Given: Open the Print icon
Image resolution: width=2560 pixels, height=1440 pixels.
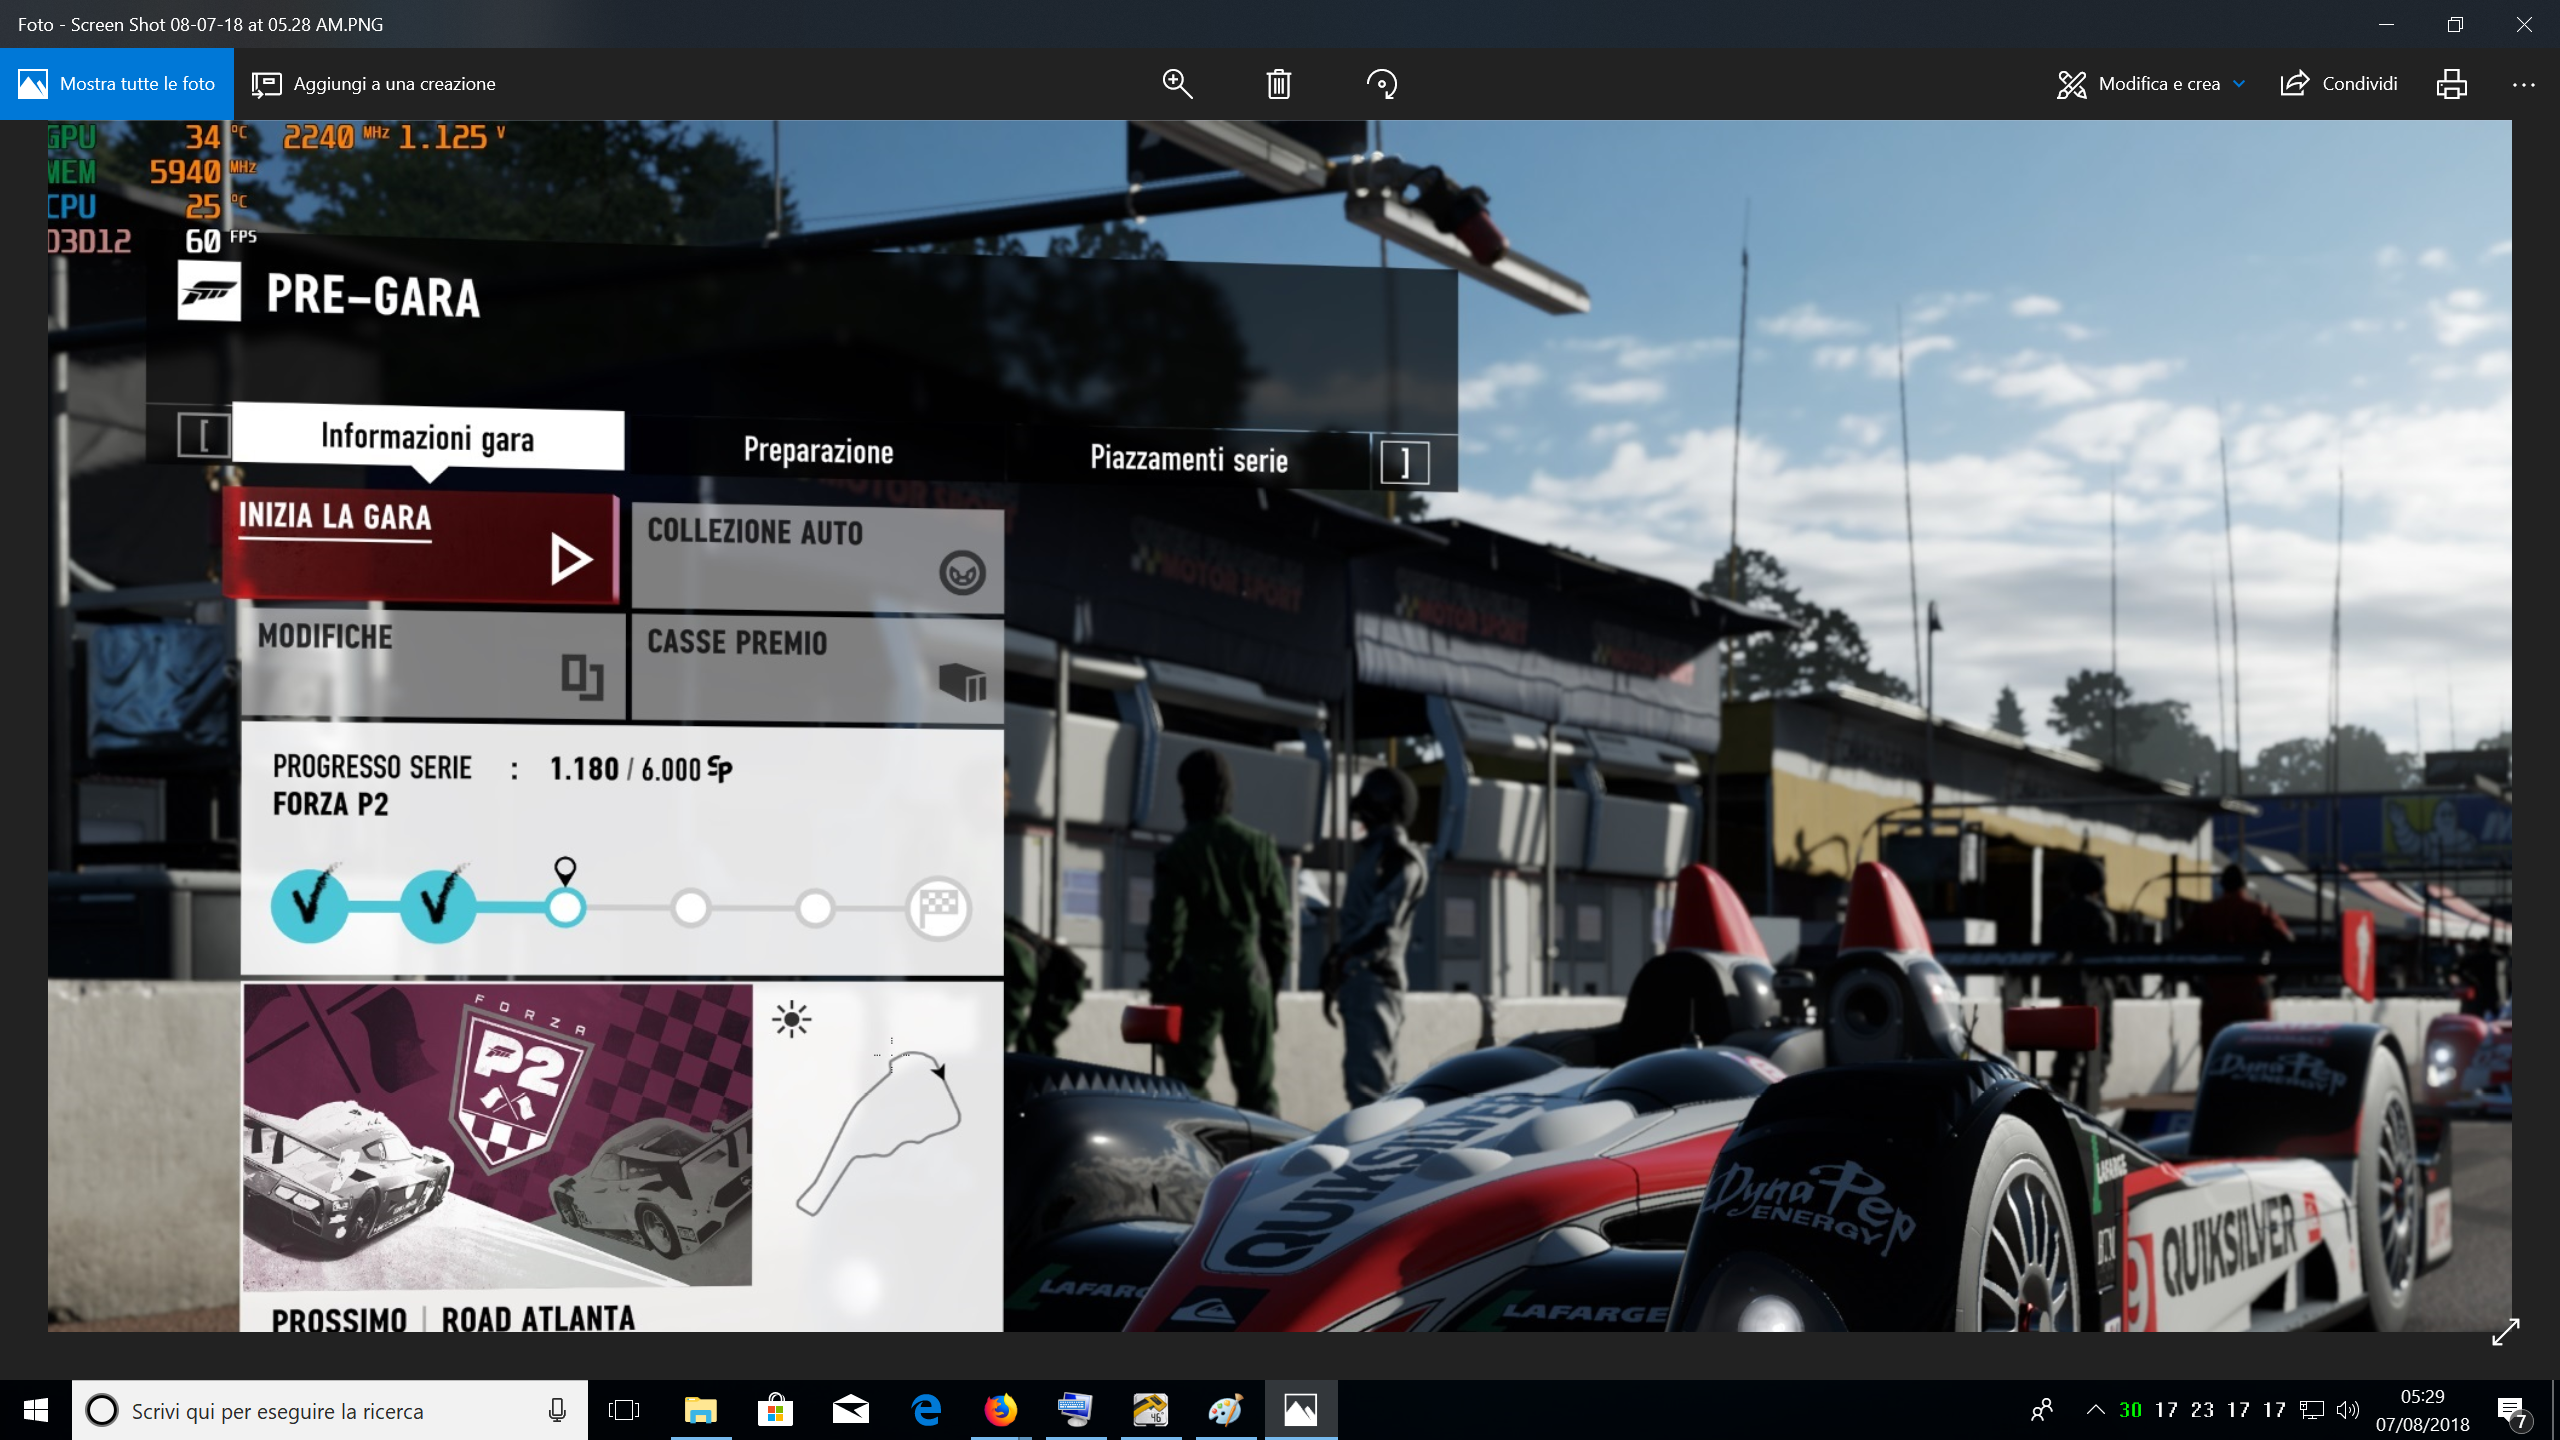Looking at the screenshot, I should point(2451,84).
